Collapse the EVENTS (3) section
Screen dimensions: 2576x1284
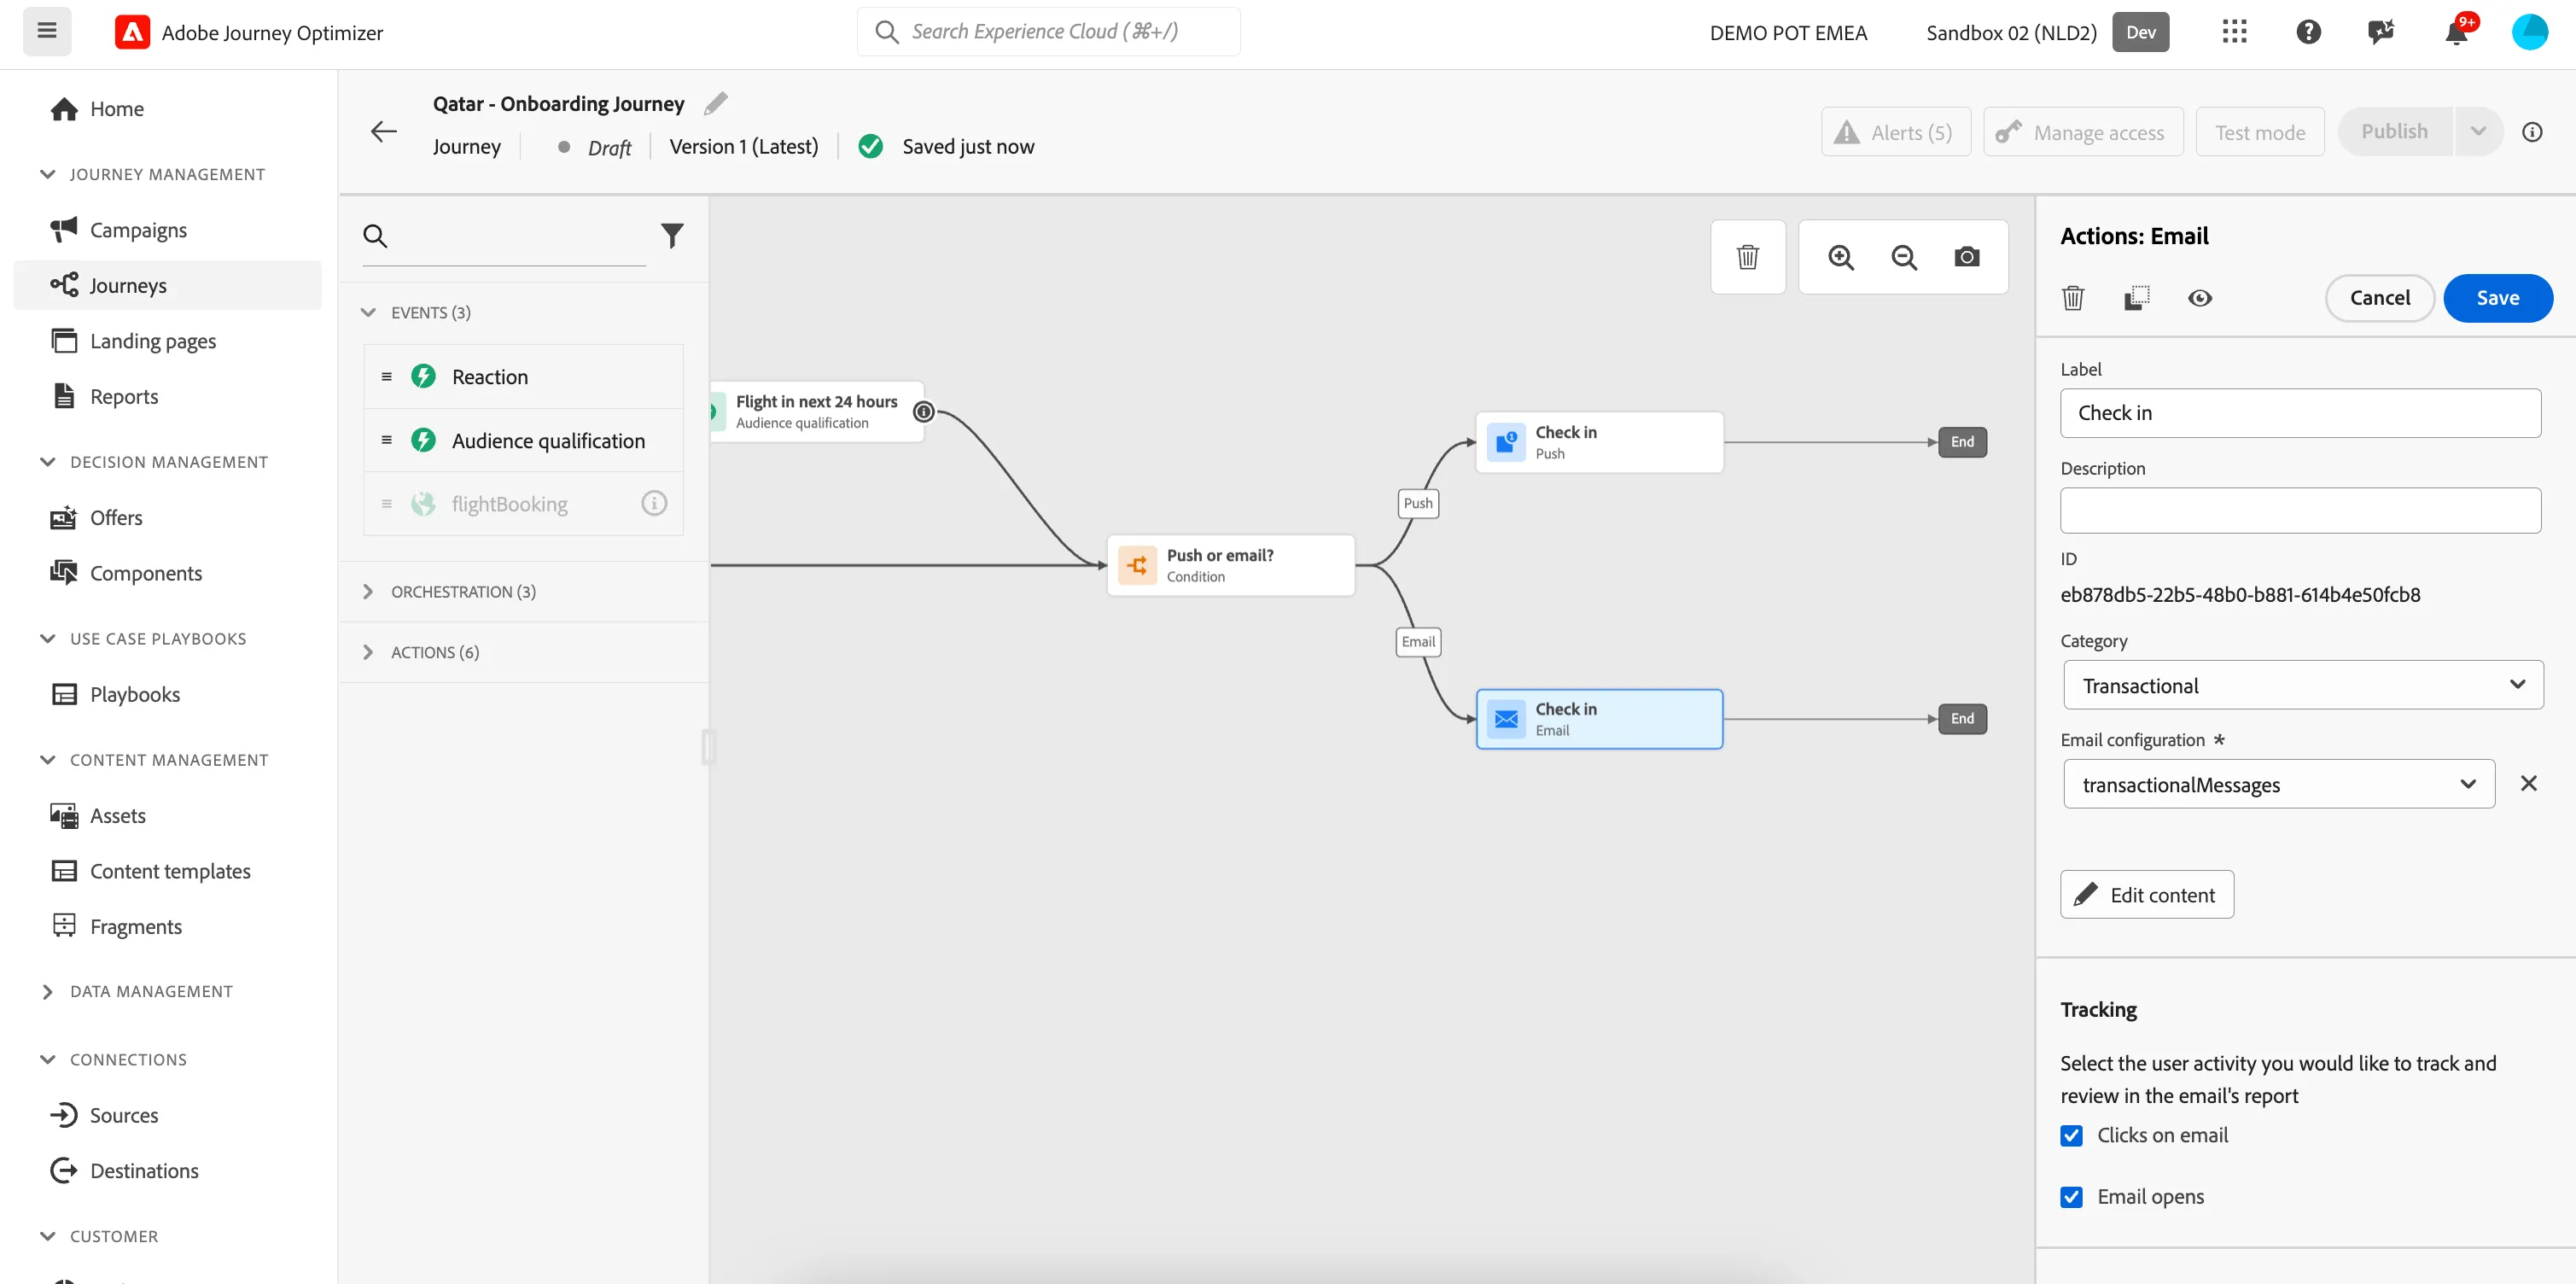(x=523, y=313)
